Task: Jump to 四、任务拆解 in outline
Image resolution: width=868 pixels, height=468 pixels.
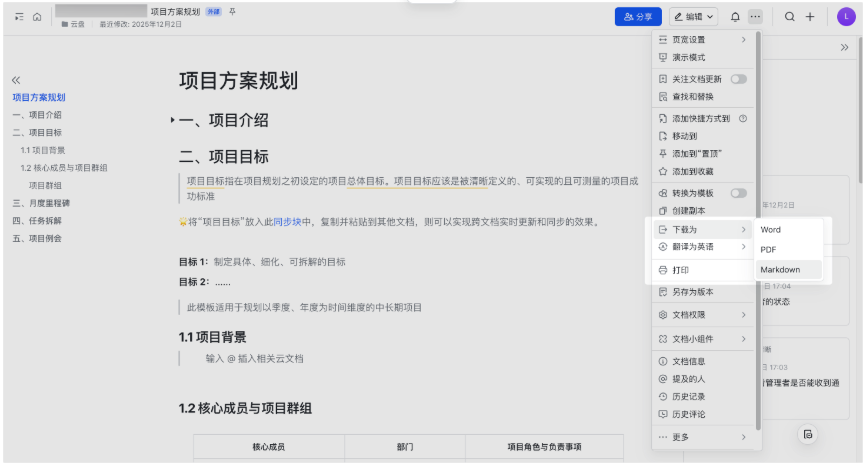Action: click(37, 220)
